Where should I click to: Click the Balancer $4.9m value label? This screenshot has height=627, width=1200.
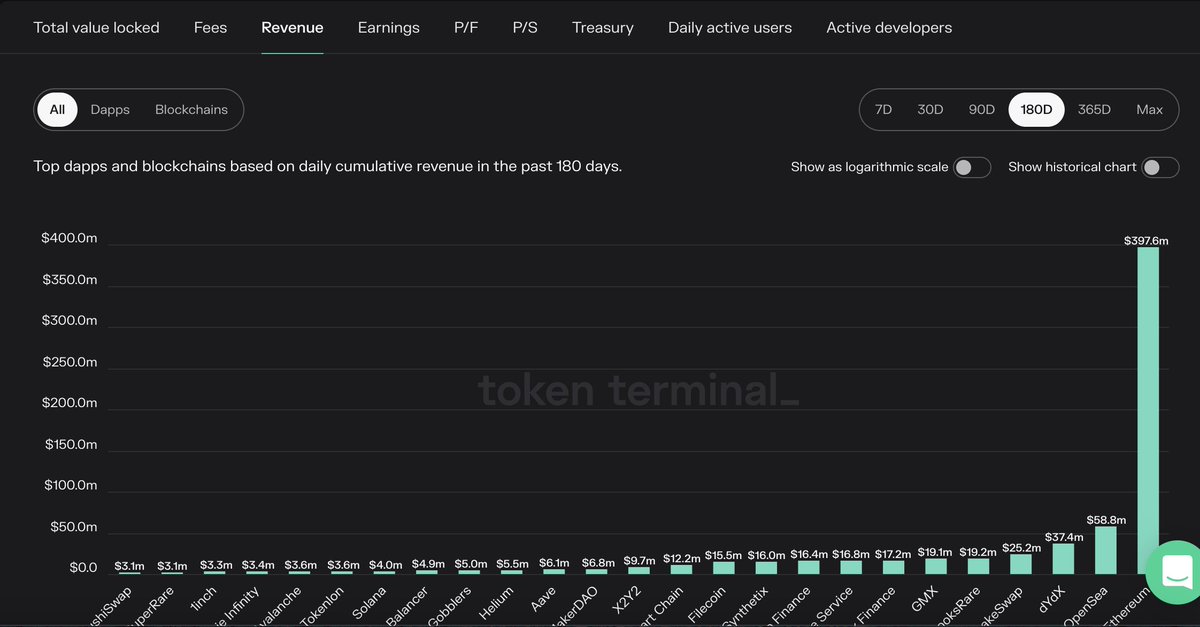(x=427, y=565)
